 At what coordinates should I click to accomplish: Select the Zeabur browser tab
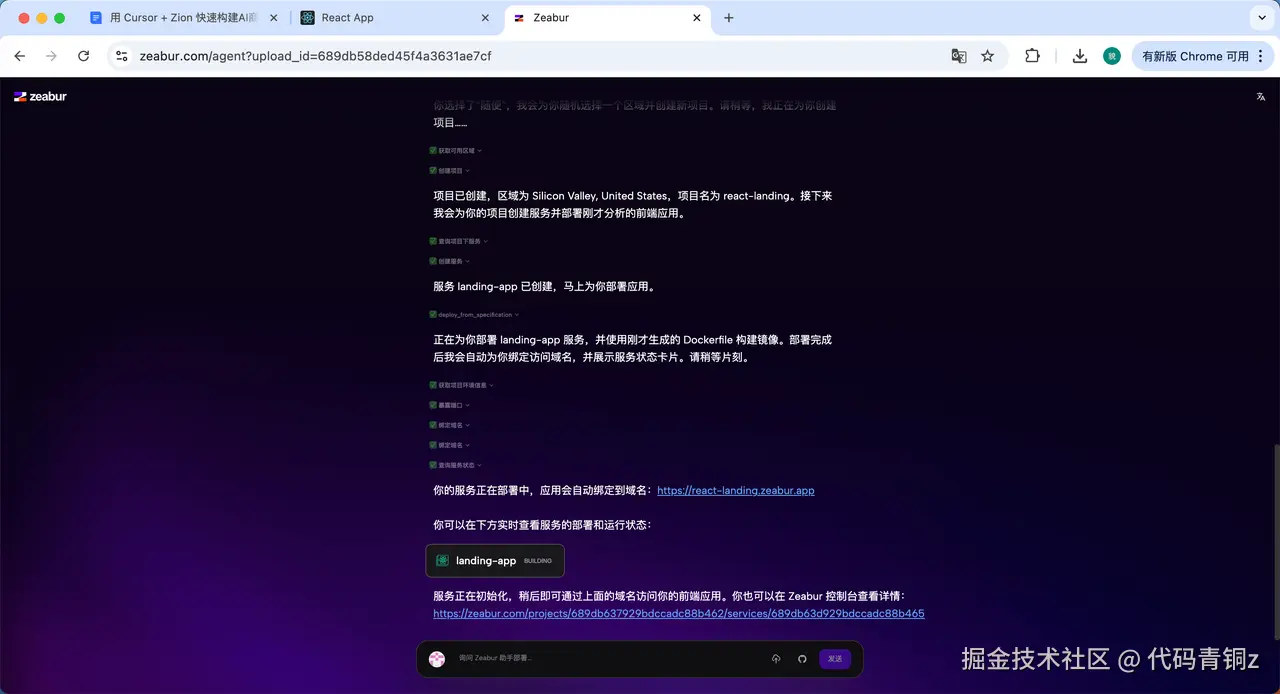pyautogui.click(x=609, y=18)
